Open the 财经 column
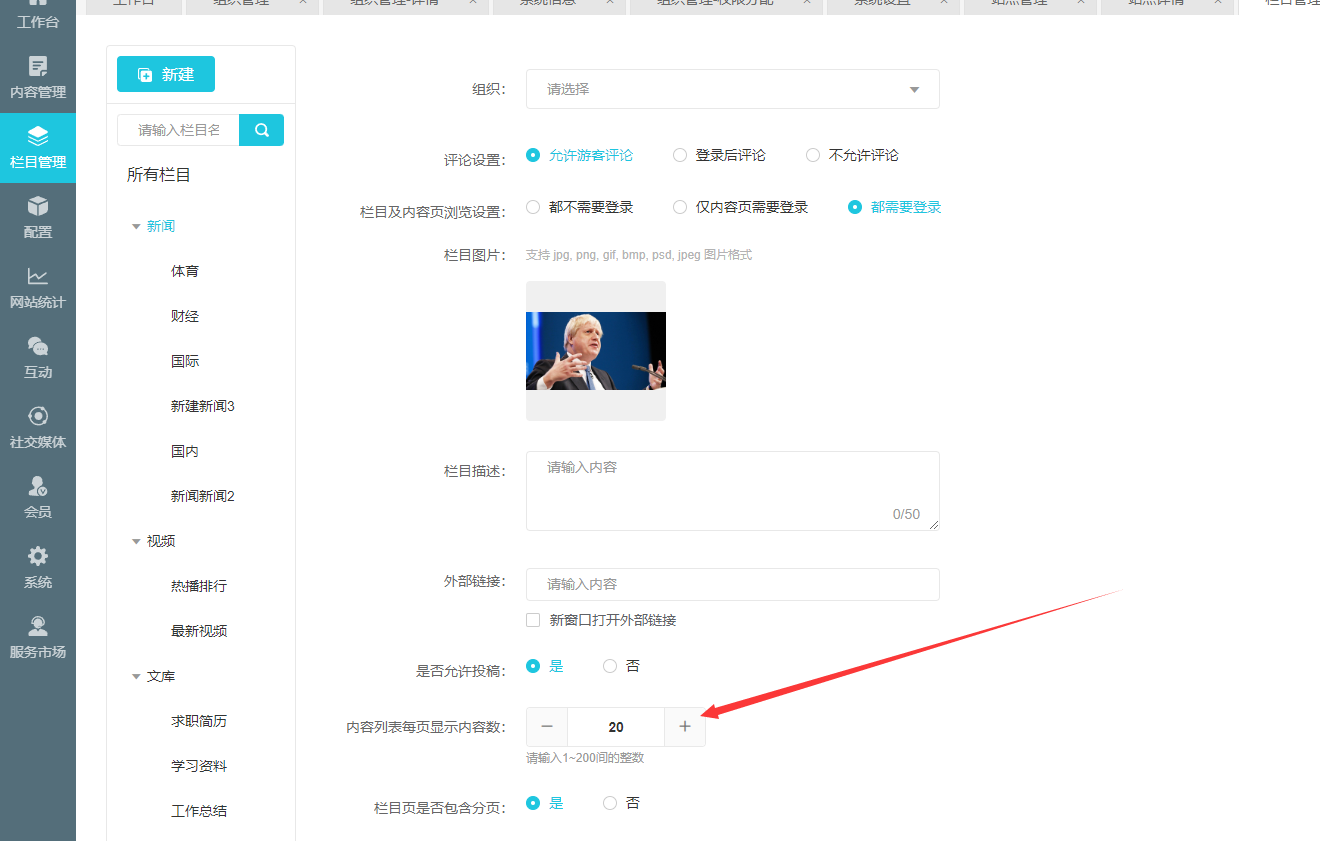Viewport: 1320px width, 841px height. [x=185, y=317]
